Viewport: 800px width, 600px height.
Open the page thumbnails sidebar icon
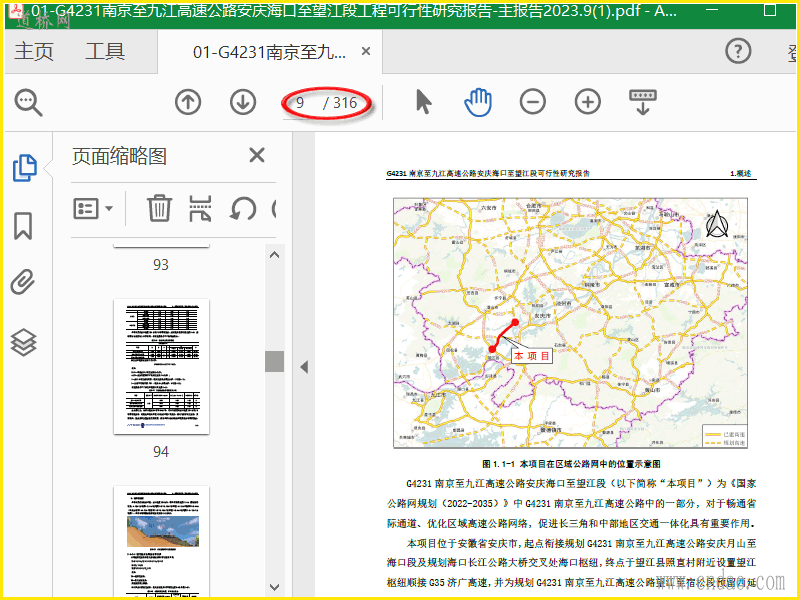coord(24,167)
